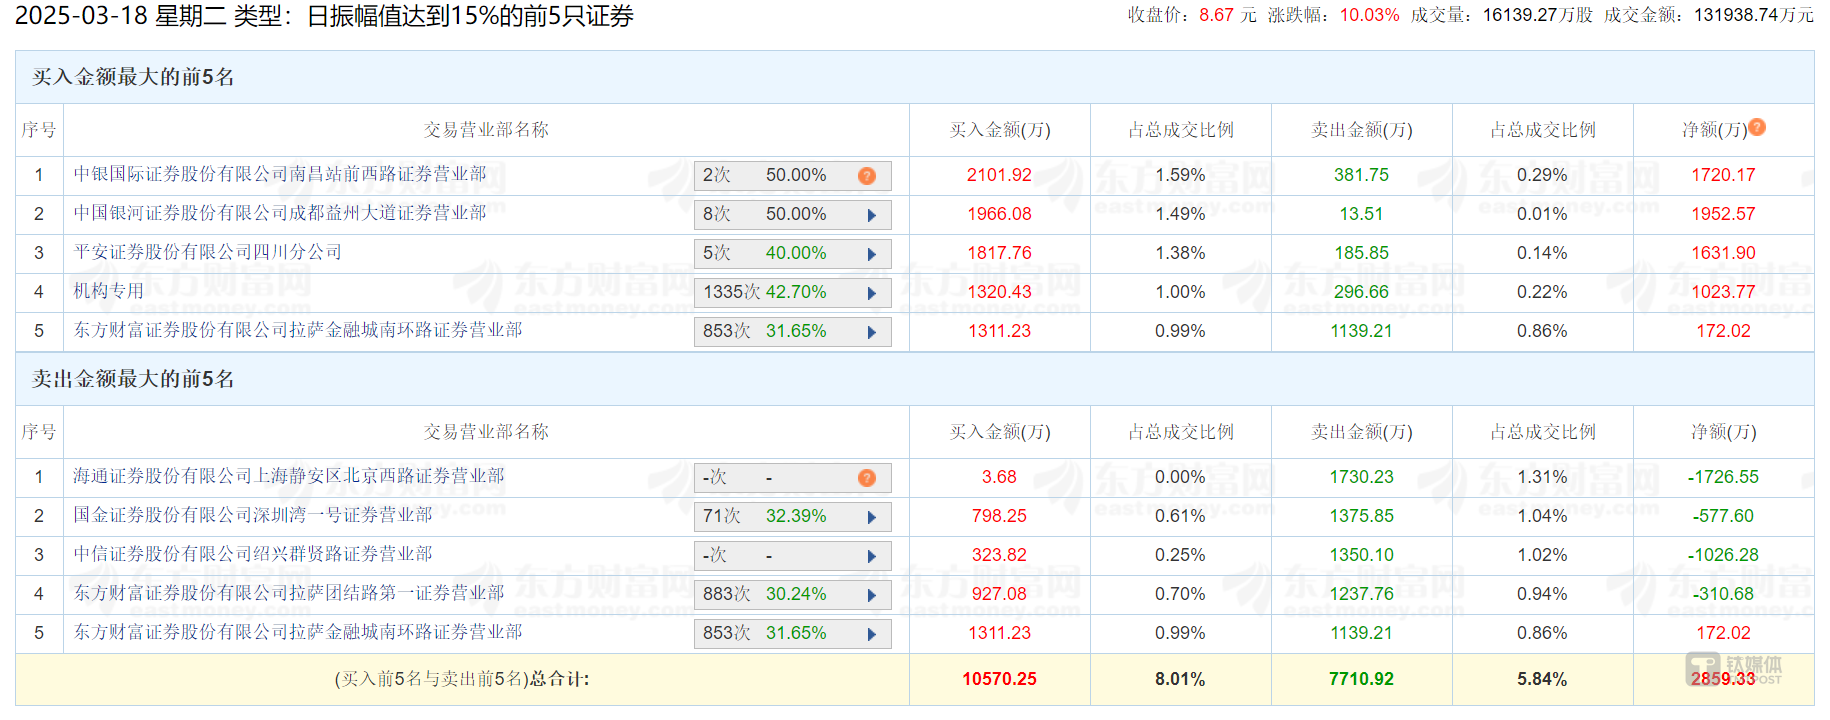The image size is (1830, 720).
Task: Click the 883次 30.24% stats box
Action: [793, 595]
